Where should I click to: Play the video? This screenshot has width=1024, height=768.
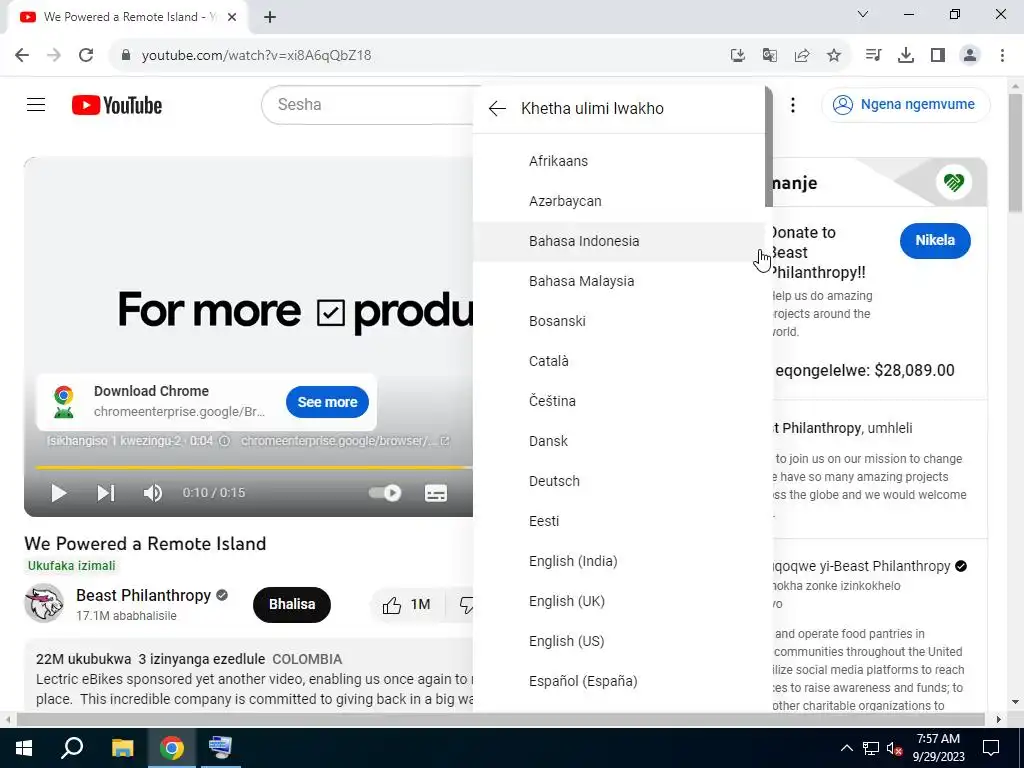tap(59, 493)
